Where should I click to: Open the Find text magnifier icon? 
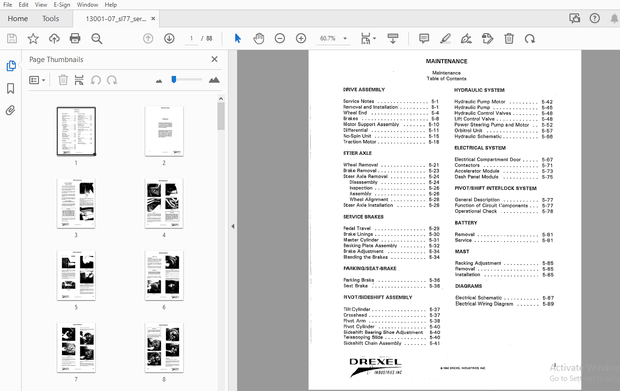[x=97, y=38]
